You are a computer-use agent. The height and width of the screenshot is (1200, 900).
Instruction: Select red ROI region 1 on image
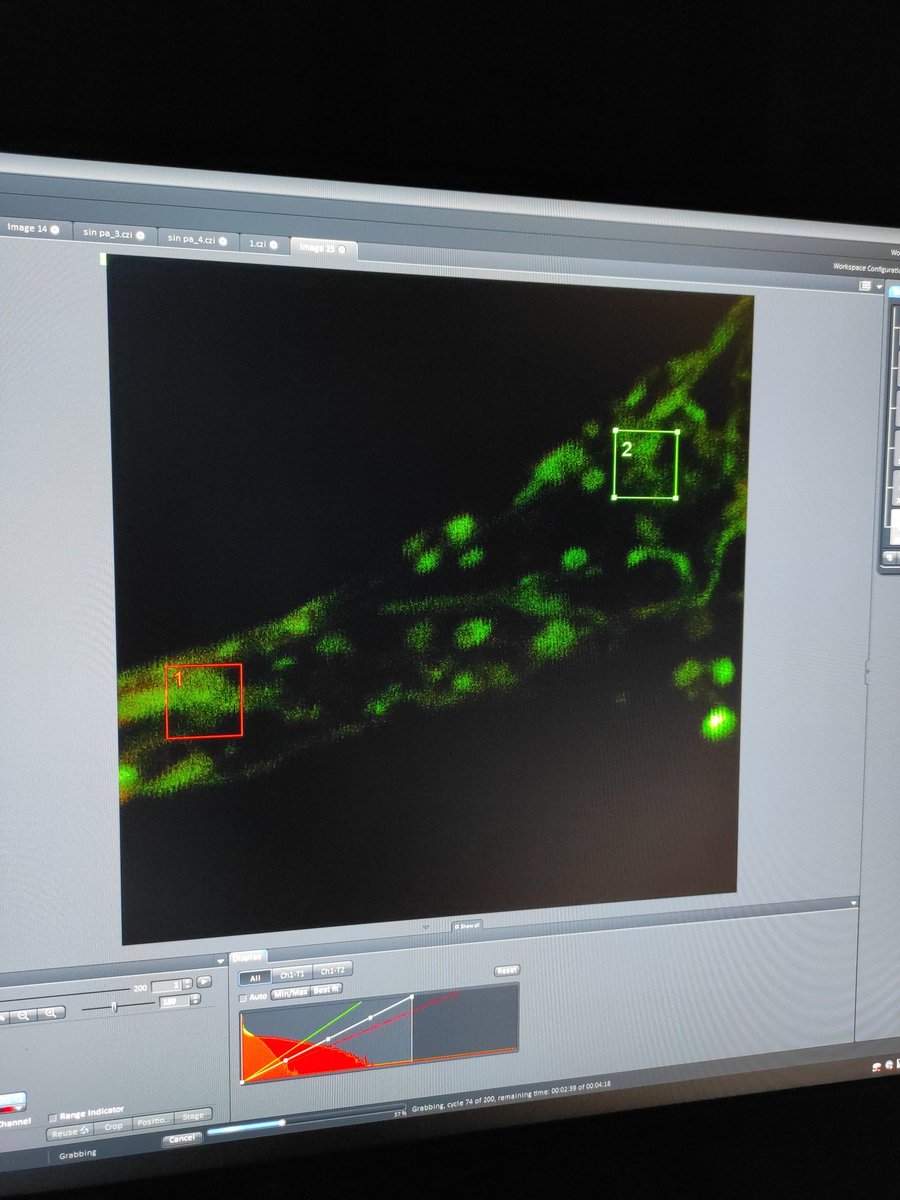(x=204, y=701)
